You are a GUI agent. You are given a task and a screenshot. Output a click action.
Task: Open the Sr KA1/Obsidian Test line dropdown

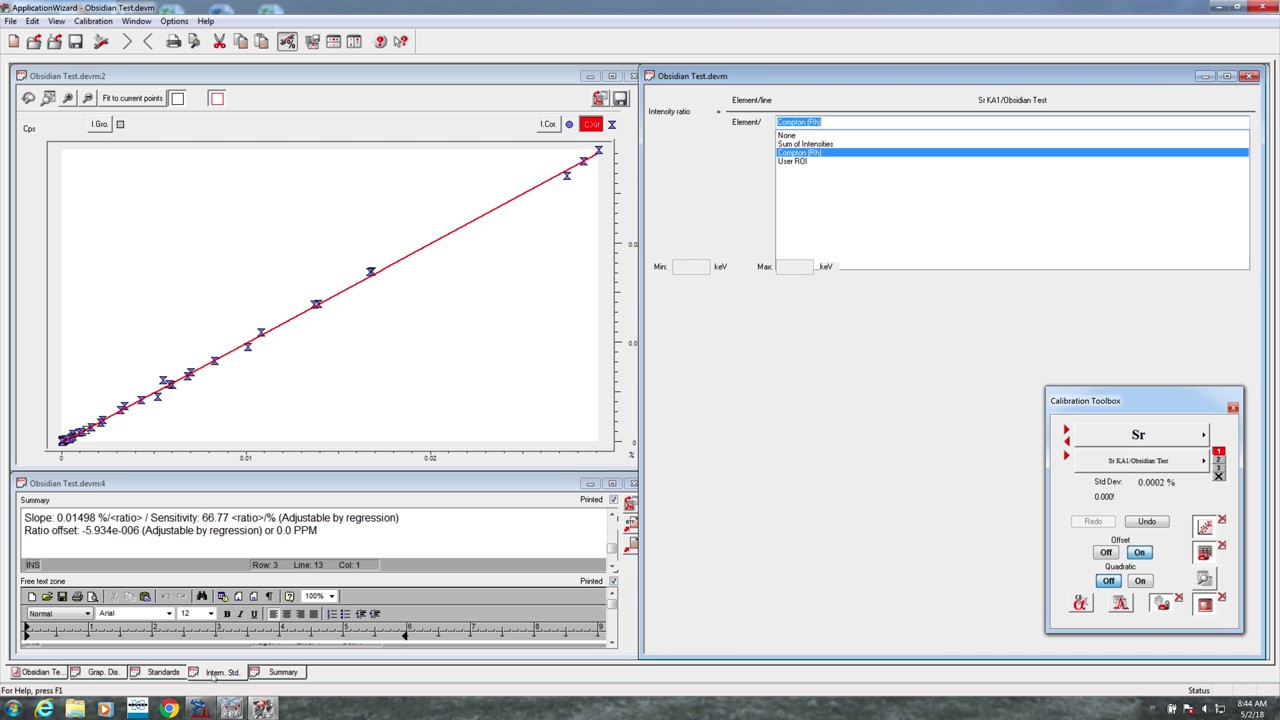tap(1141, 461)
